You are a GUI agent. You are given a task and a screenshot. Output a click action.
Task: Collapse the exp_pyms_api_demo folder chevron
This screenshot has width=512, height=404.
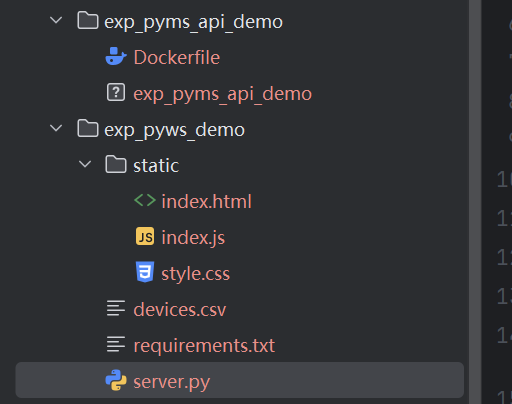[x=56, y=20]
